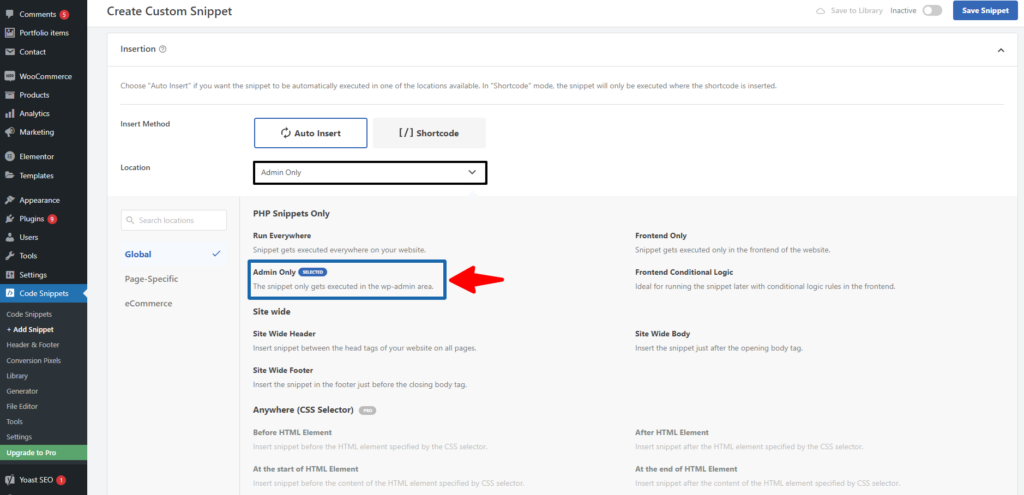Toggle the Inactive snippet switch

932,10
